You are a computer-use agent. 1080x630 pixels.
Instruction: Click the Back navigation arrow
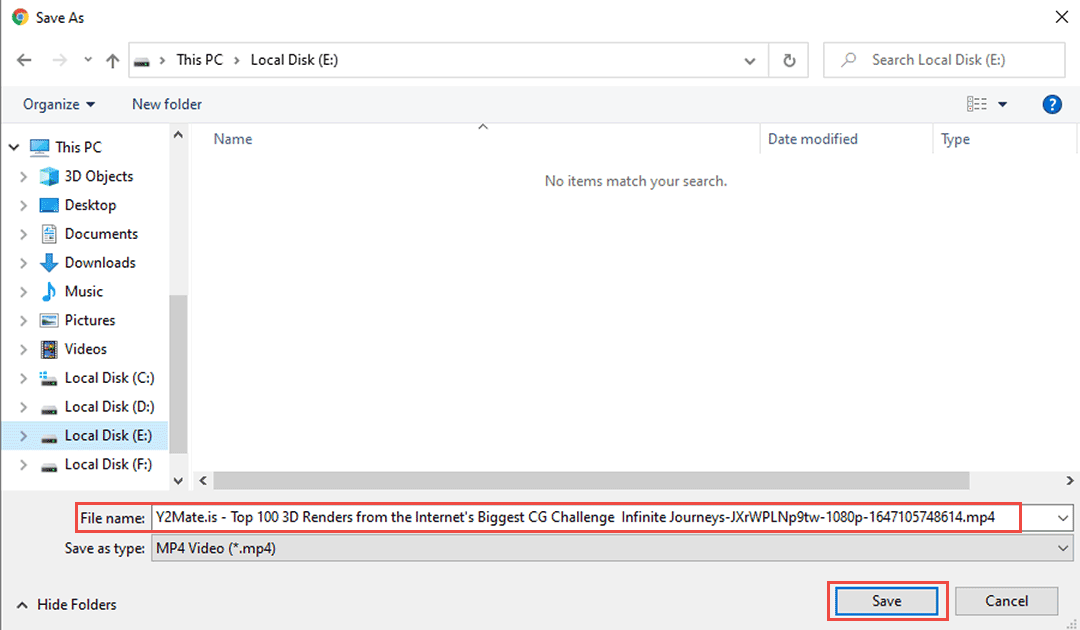tap(24, 61)
